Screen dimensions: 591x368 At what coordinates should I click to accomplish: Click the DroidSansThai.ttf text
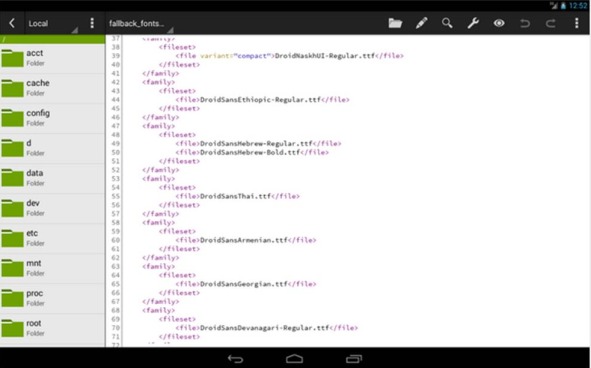point(235,196)
